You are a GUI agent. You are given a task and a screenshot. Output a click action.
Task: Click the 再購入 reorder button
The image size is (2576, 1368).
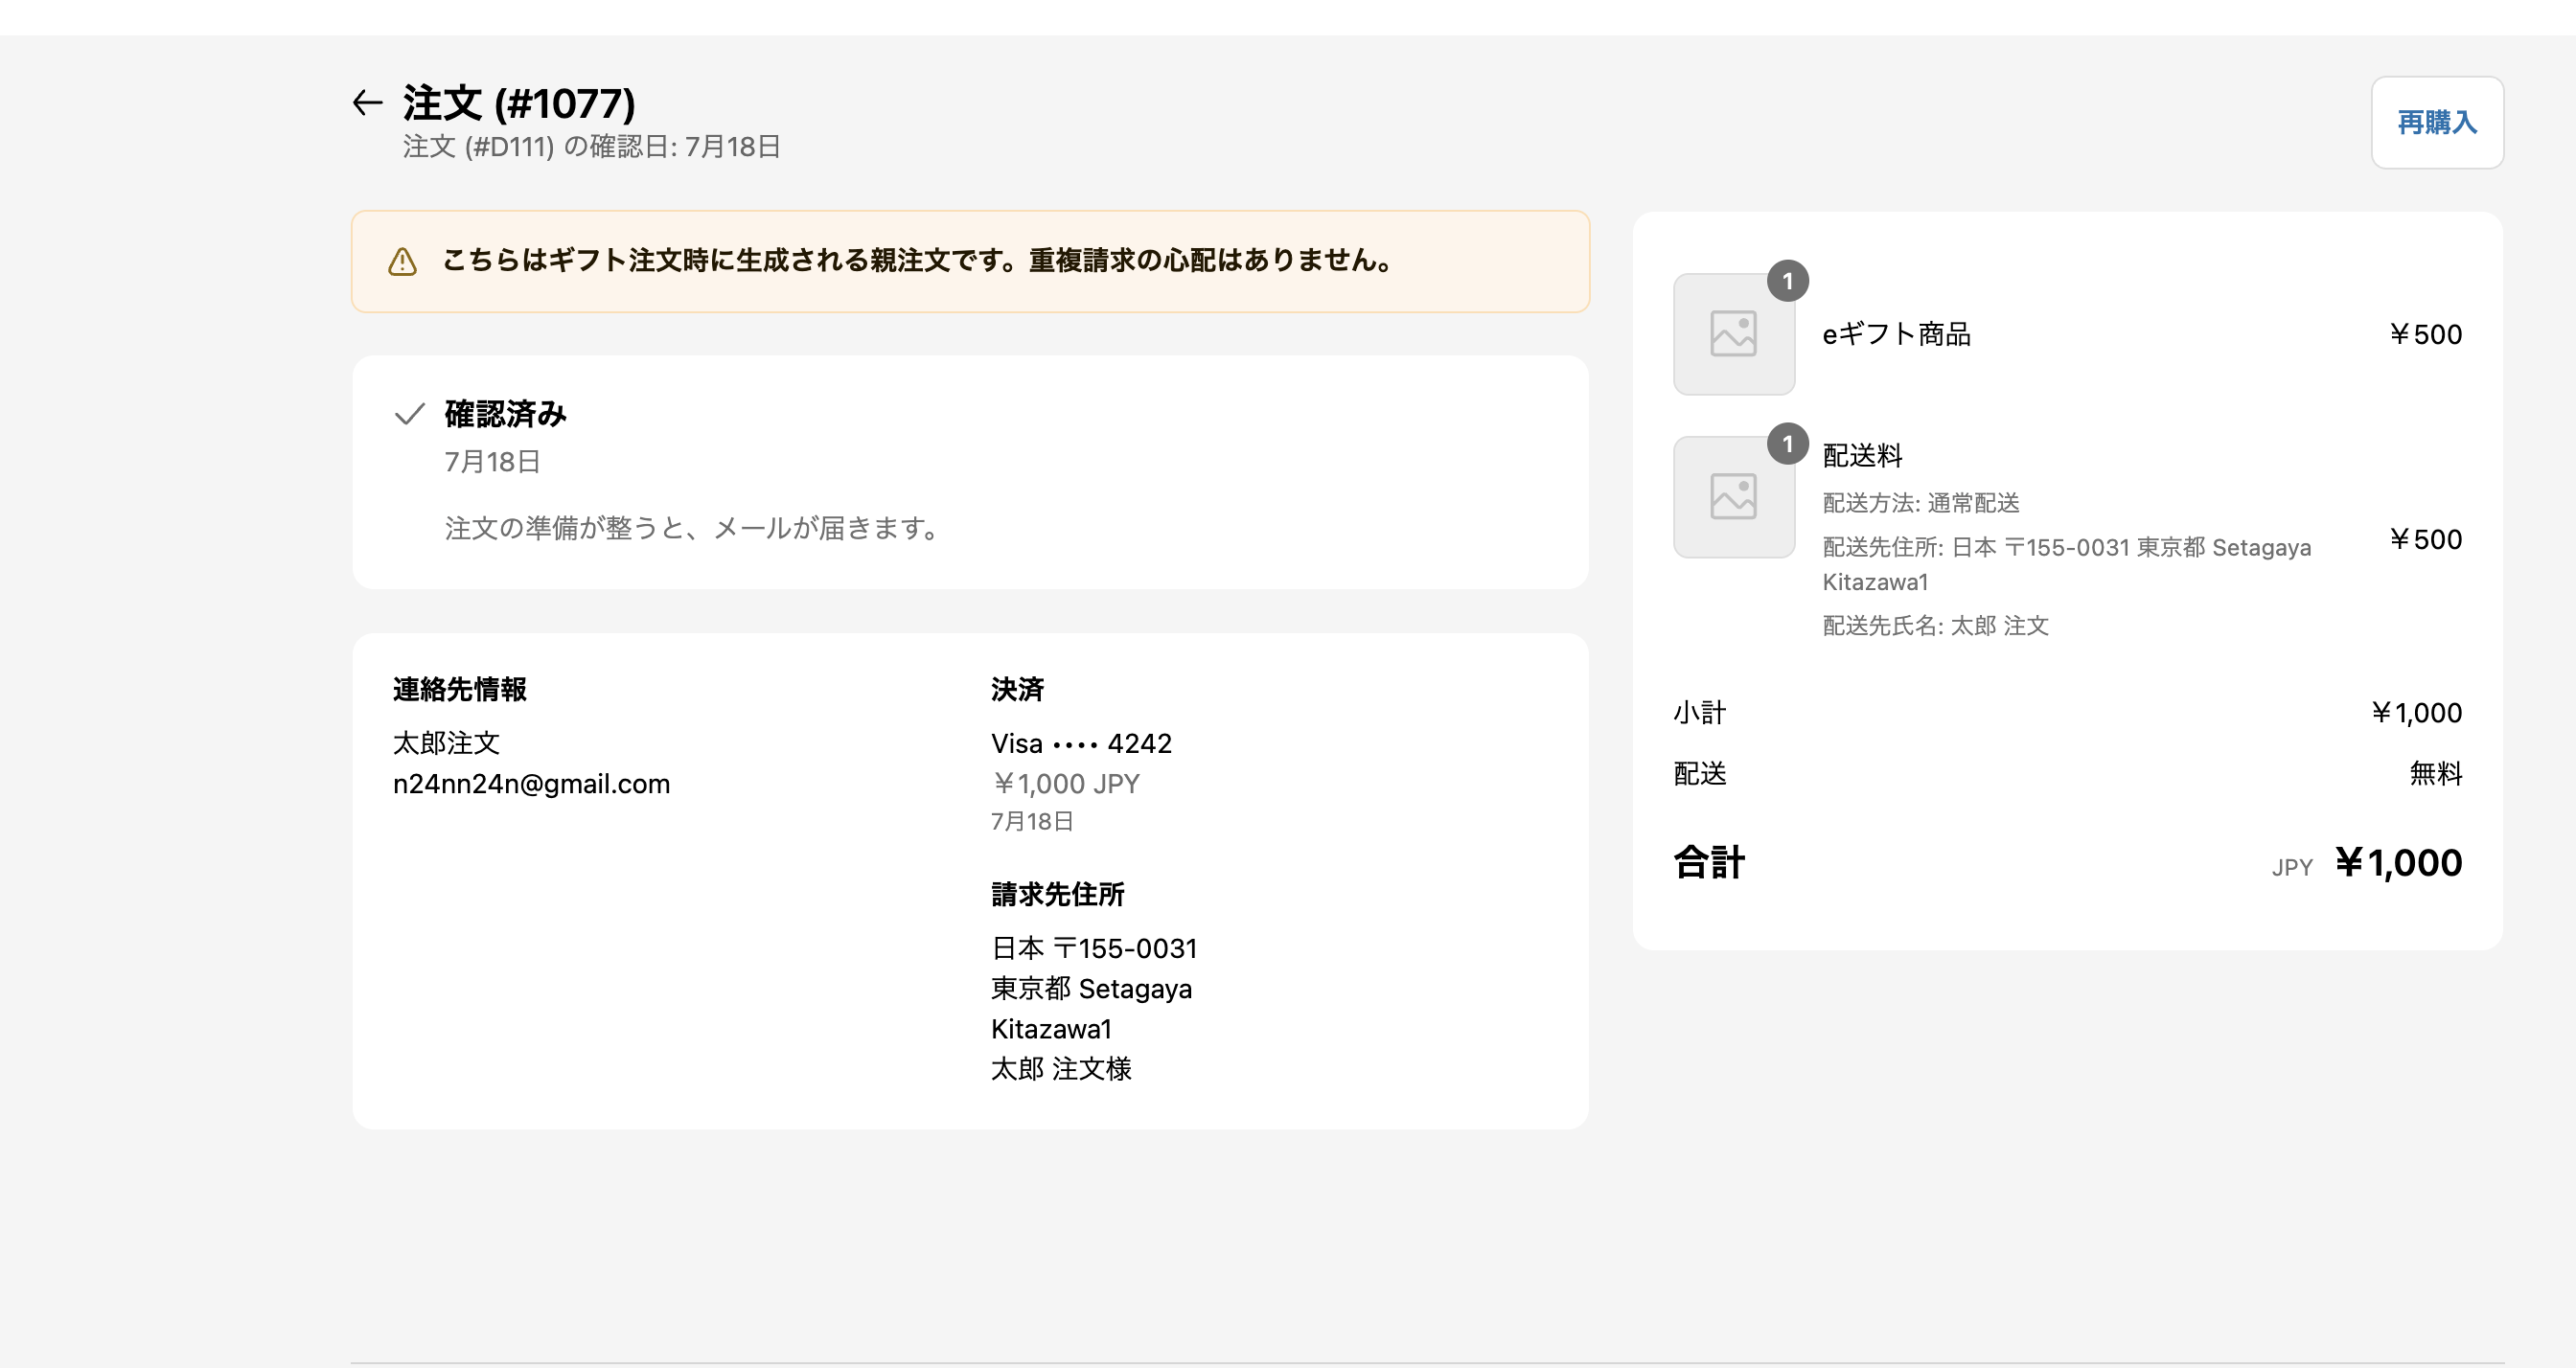pyautogui.click(x=2436, y=122)
